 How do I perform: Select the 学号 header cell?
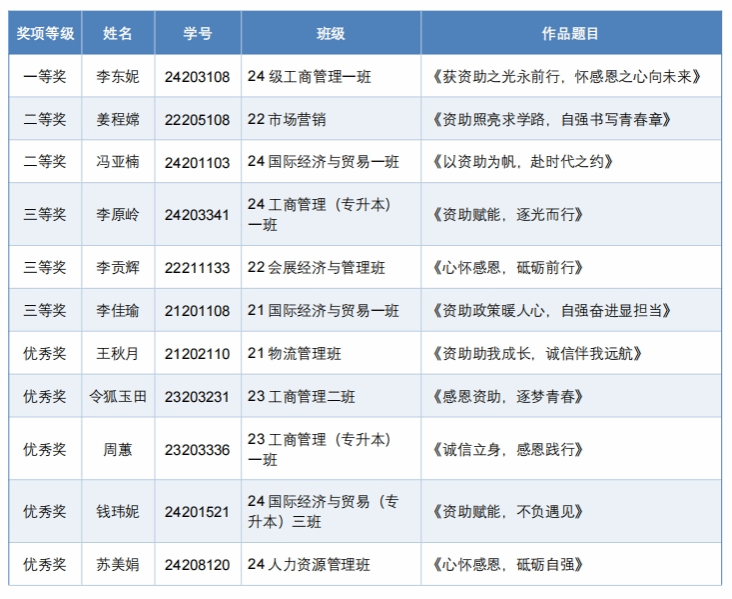pos(197,33)
